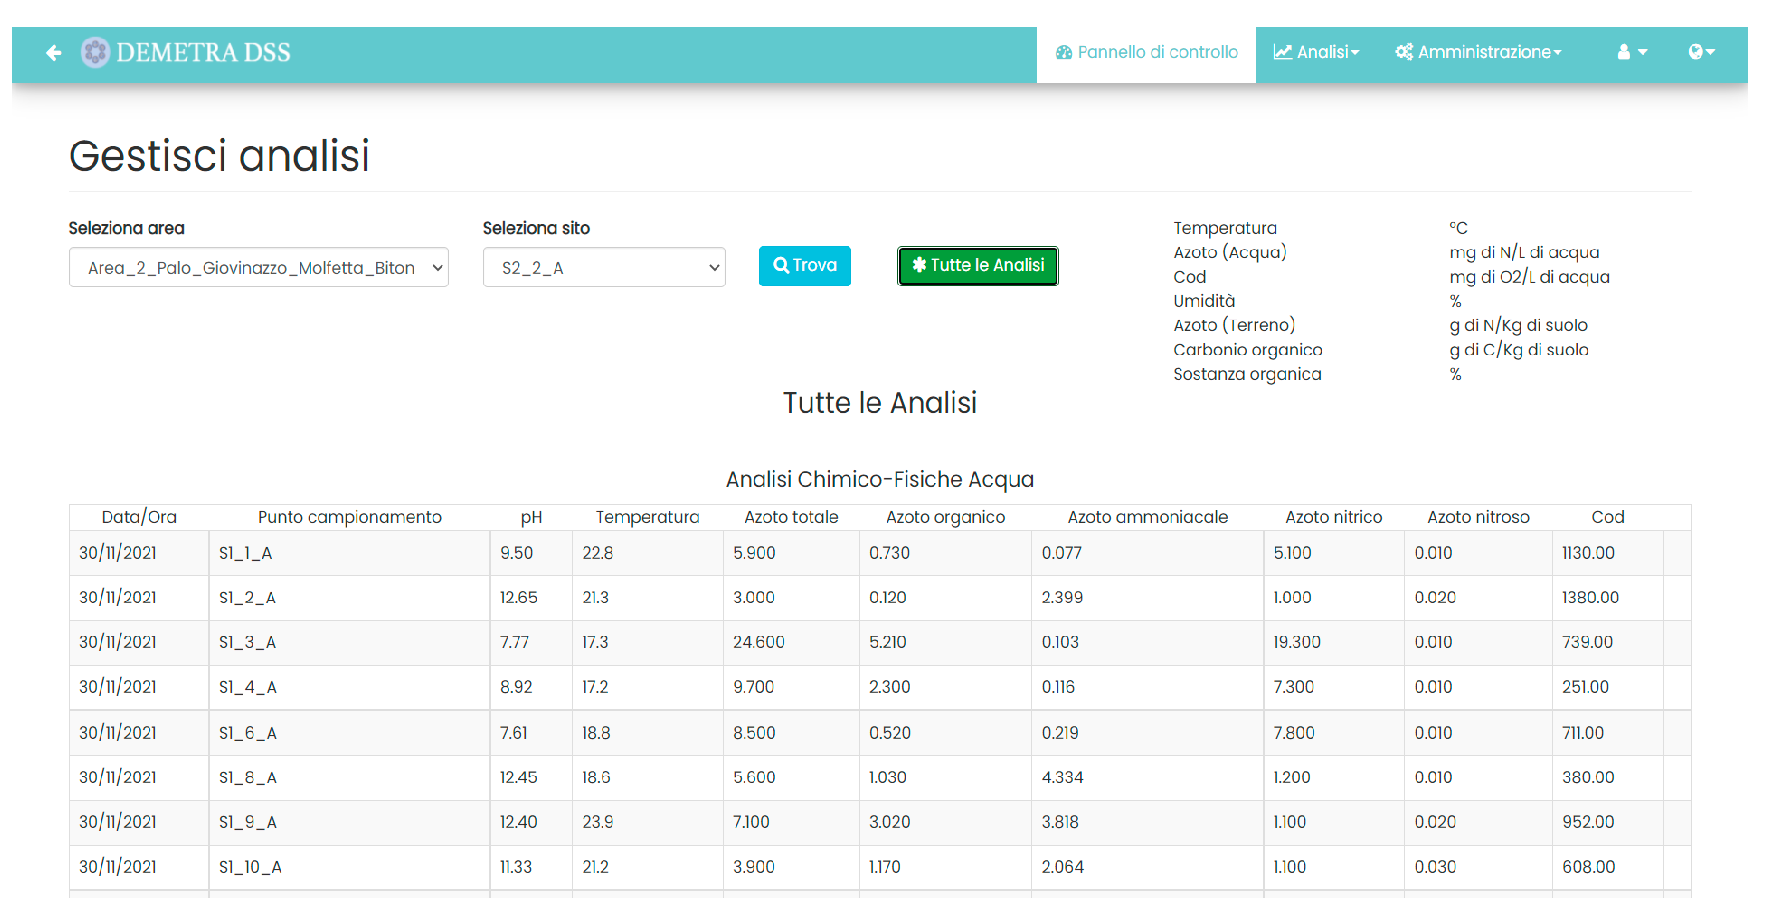
Task: Expand the Amministrazione menu
Action: tap(1478, 52)
